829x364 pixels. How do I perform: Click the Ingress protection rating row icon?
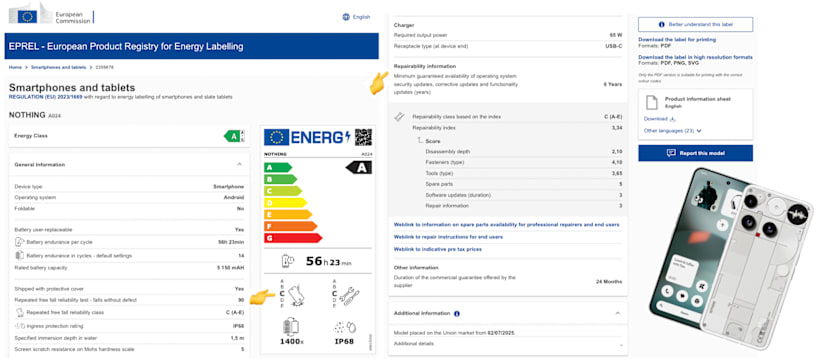[20, 326]
